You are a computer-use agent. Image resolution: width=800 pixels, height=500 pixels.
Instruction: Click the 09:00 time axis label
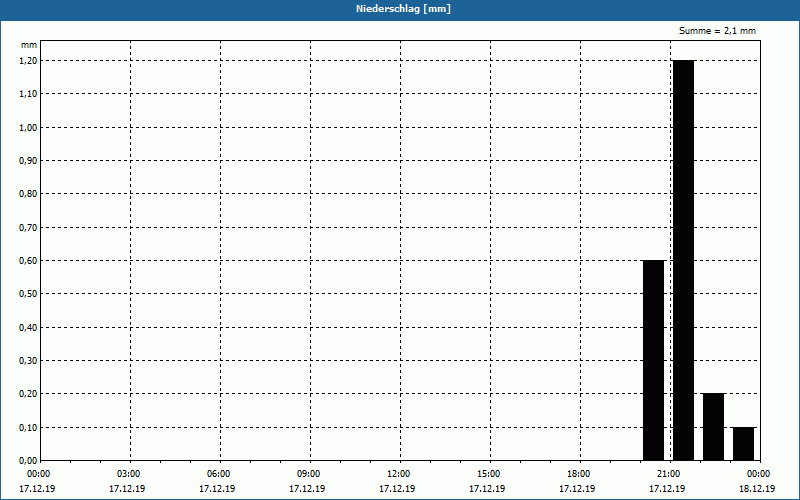point(310,474)
